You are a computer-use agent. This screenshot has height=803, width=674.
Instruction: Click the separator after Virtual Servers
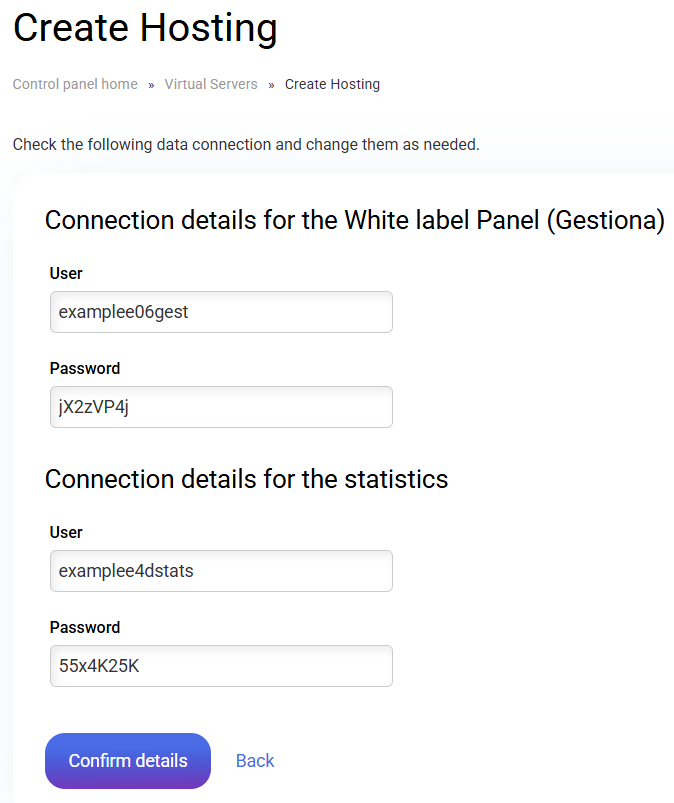coord(271,85)
